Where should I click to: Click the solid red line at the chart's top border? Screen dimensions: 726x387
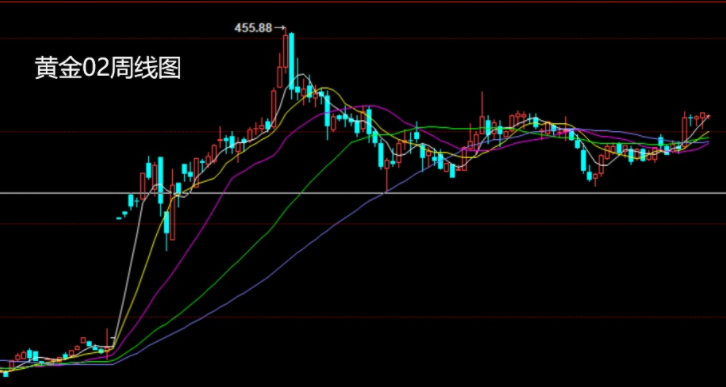click(x=363, y=2)
